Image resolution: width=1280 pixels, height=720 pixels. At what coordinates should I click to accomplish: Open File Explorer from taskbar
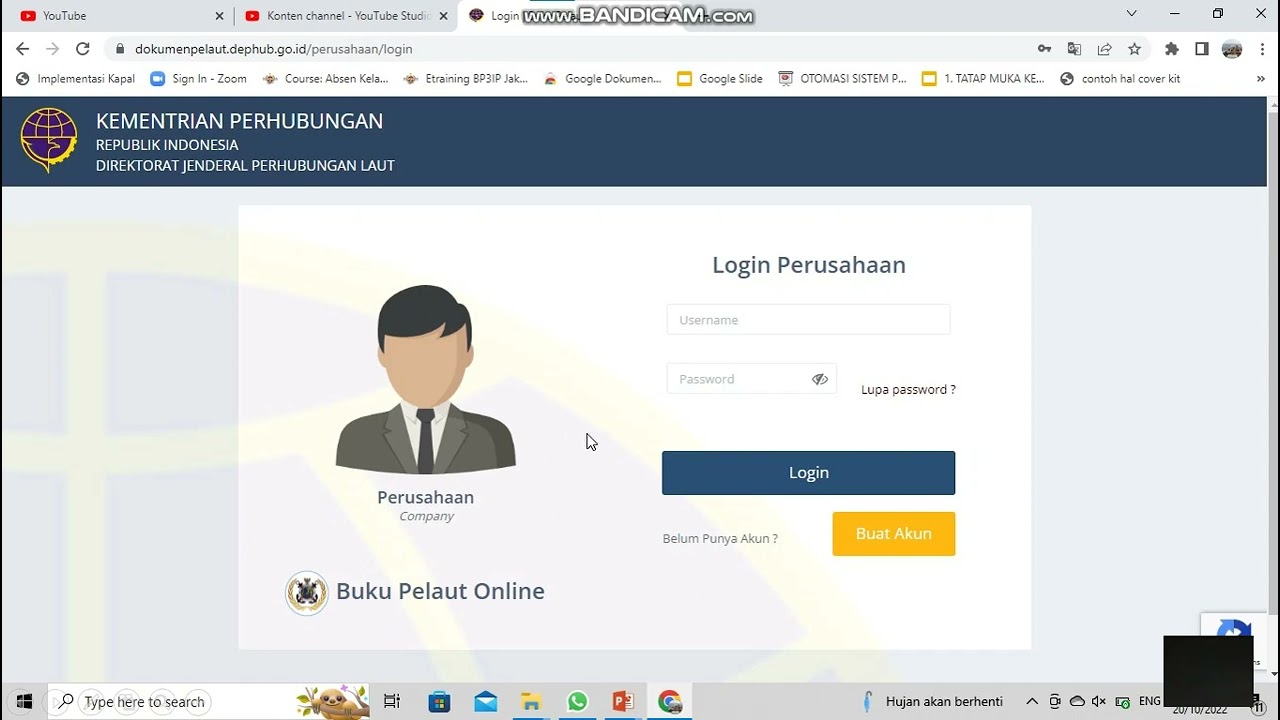pos(531,701)
